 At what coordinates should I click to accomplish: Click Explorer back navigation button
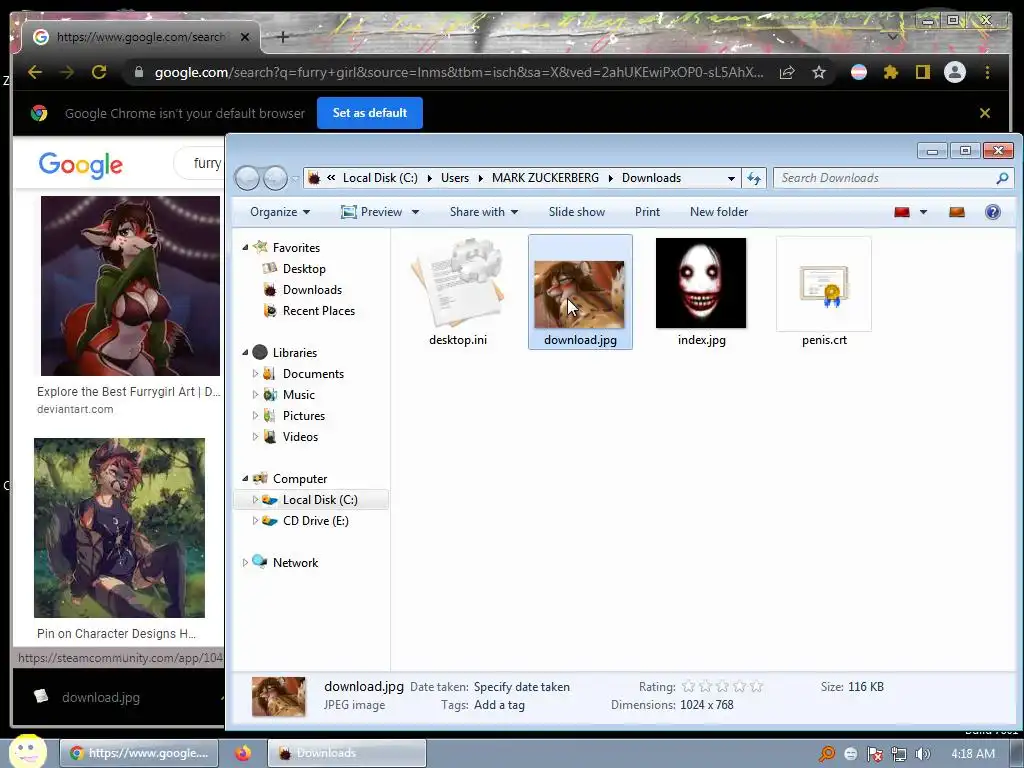(247, 178)
